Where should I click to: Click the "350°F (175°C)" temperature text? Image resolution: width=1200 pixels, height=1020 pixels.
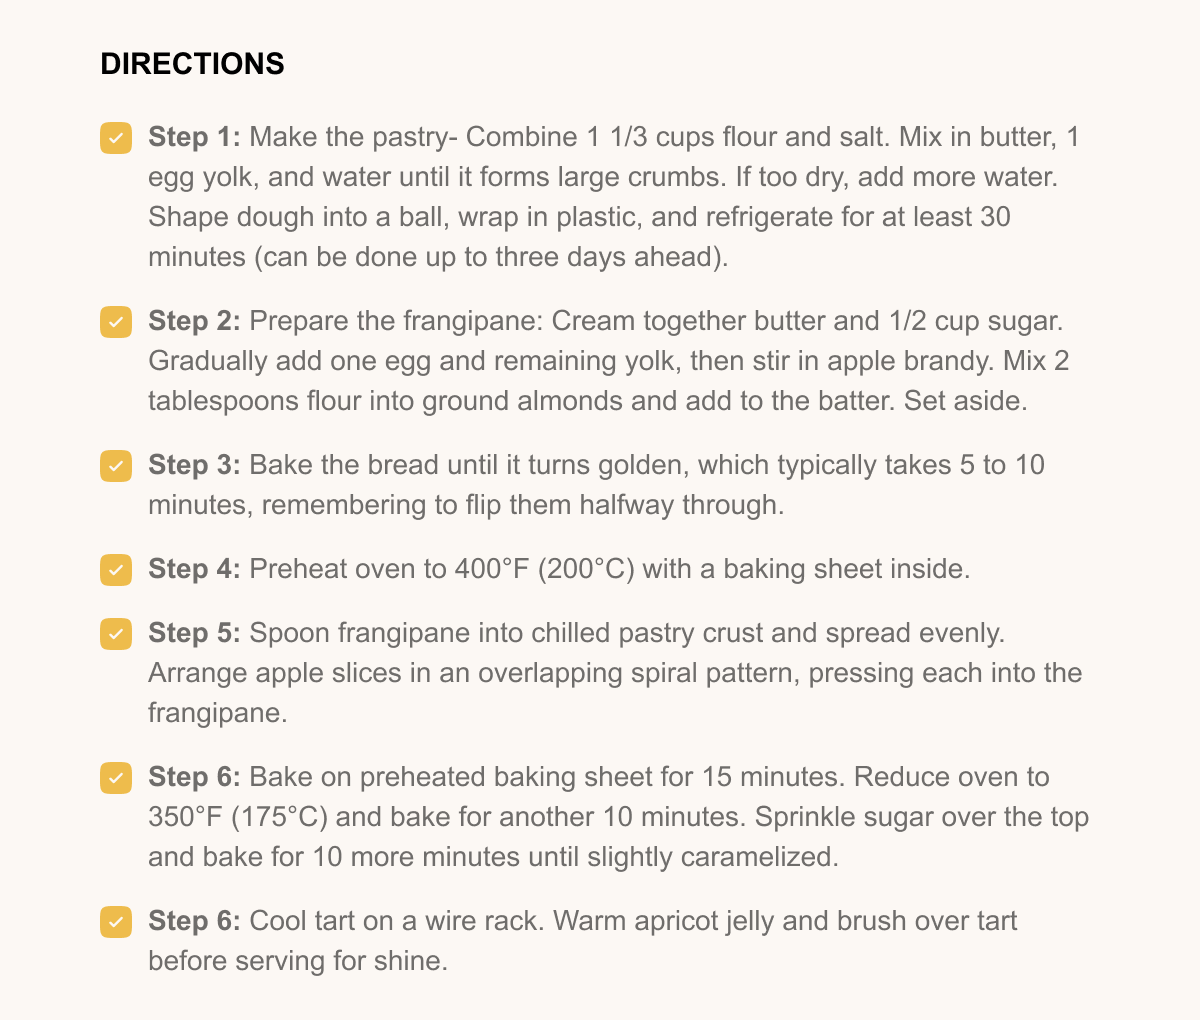pyautogui.click(x=238, y=817)
